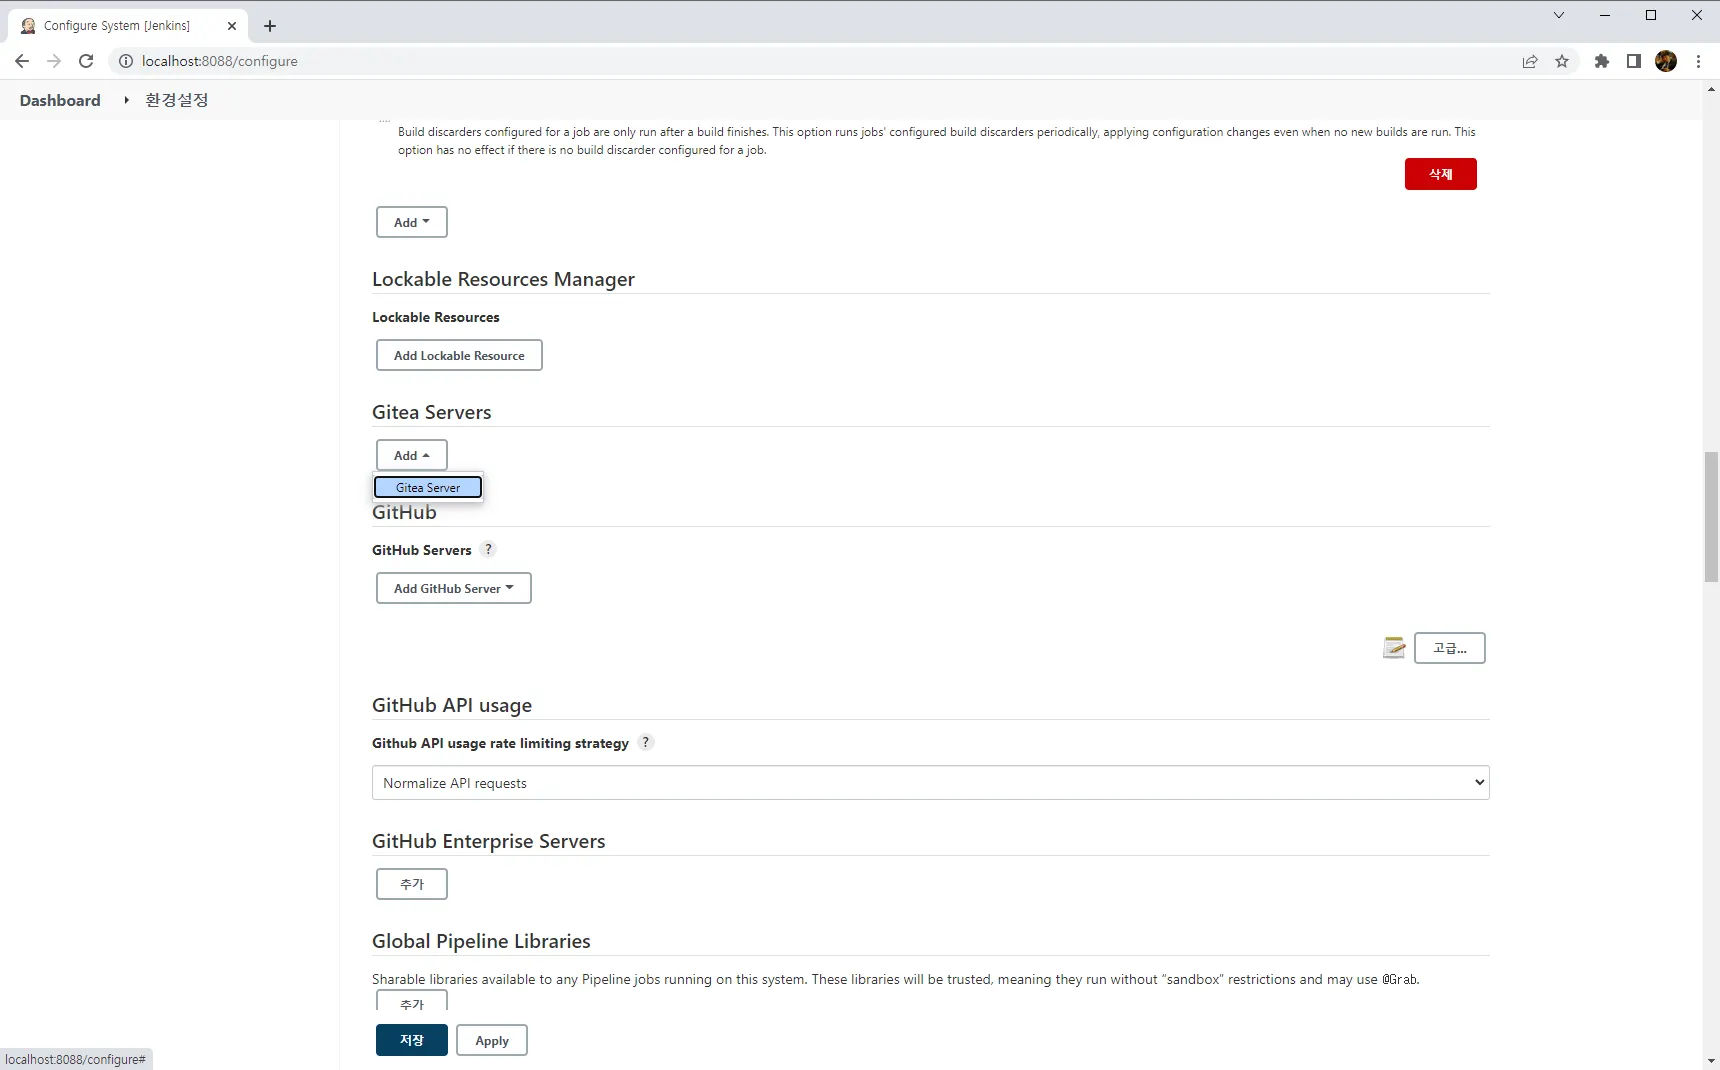
Task: Click the Add Lockable Resource button
Action: [459, 355]
